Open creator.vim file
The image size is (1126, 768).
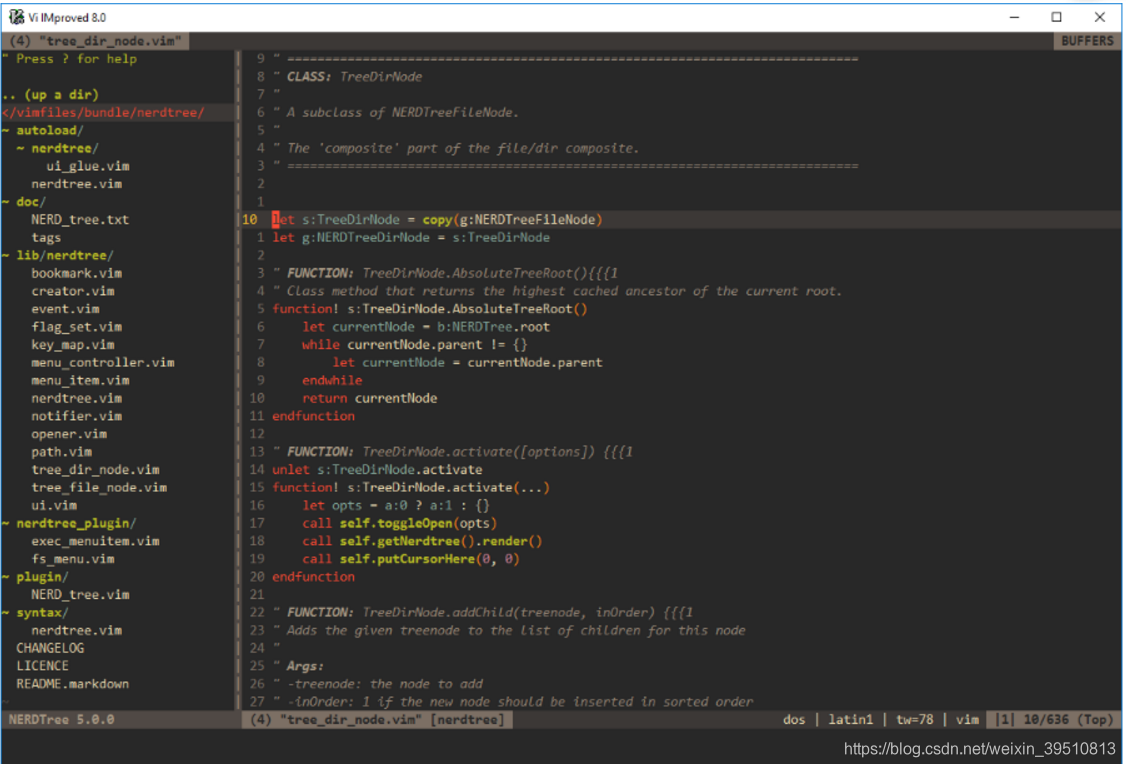73,291
